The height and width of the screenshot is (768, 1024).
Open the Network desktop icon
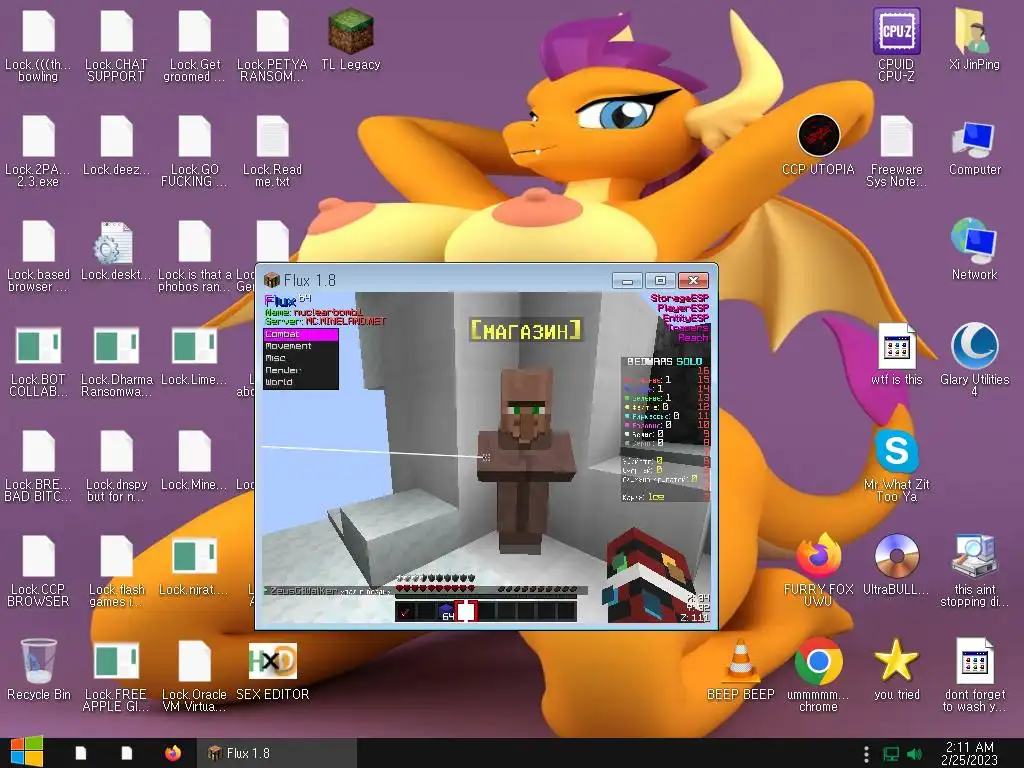(974, 242)
